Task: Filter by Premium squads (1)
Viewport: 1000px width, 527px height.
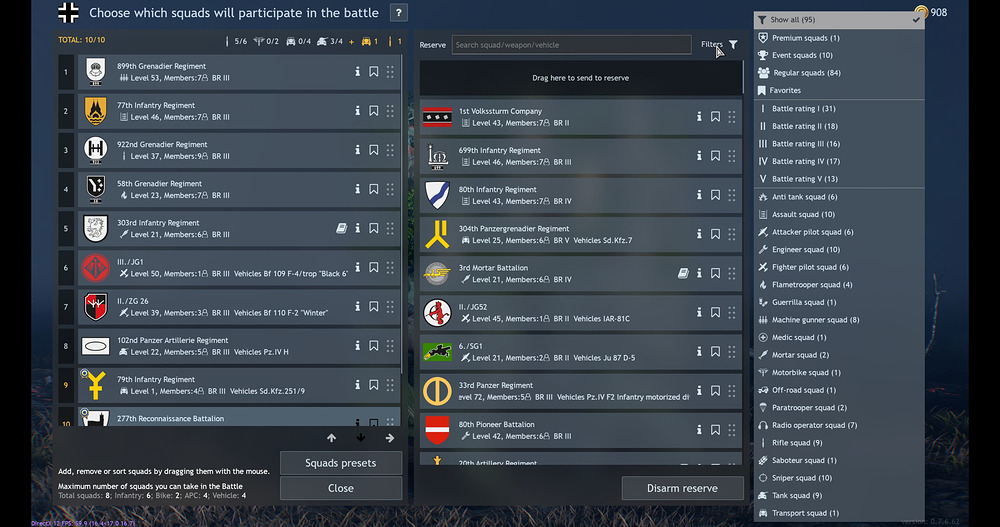Action: point(839,38)
